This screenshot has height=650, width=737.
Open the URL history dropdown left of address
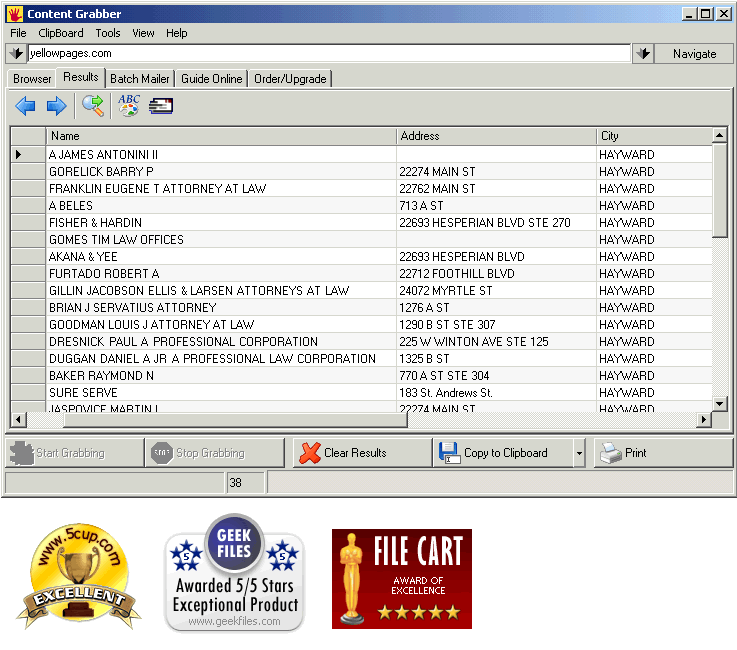point(16,54)
